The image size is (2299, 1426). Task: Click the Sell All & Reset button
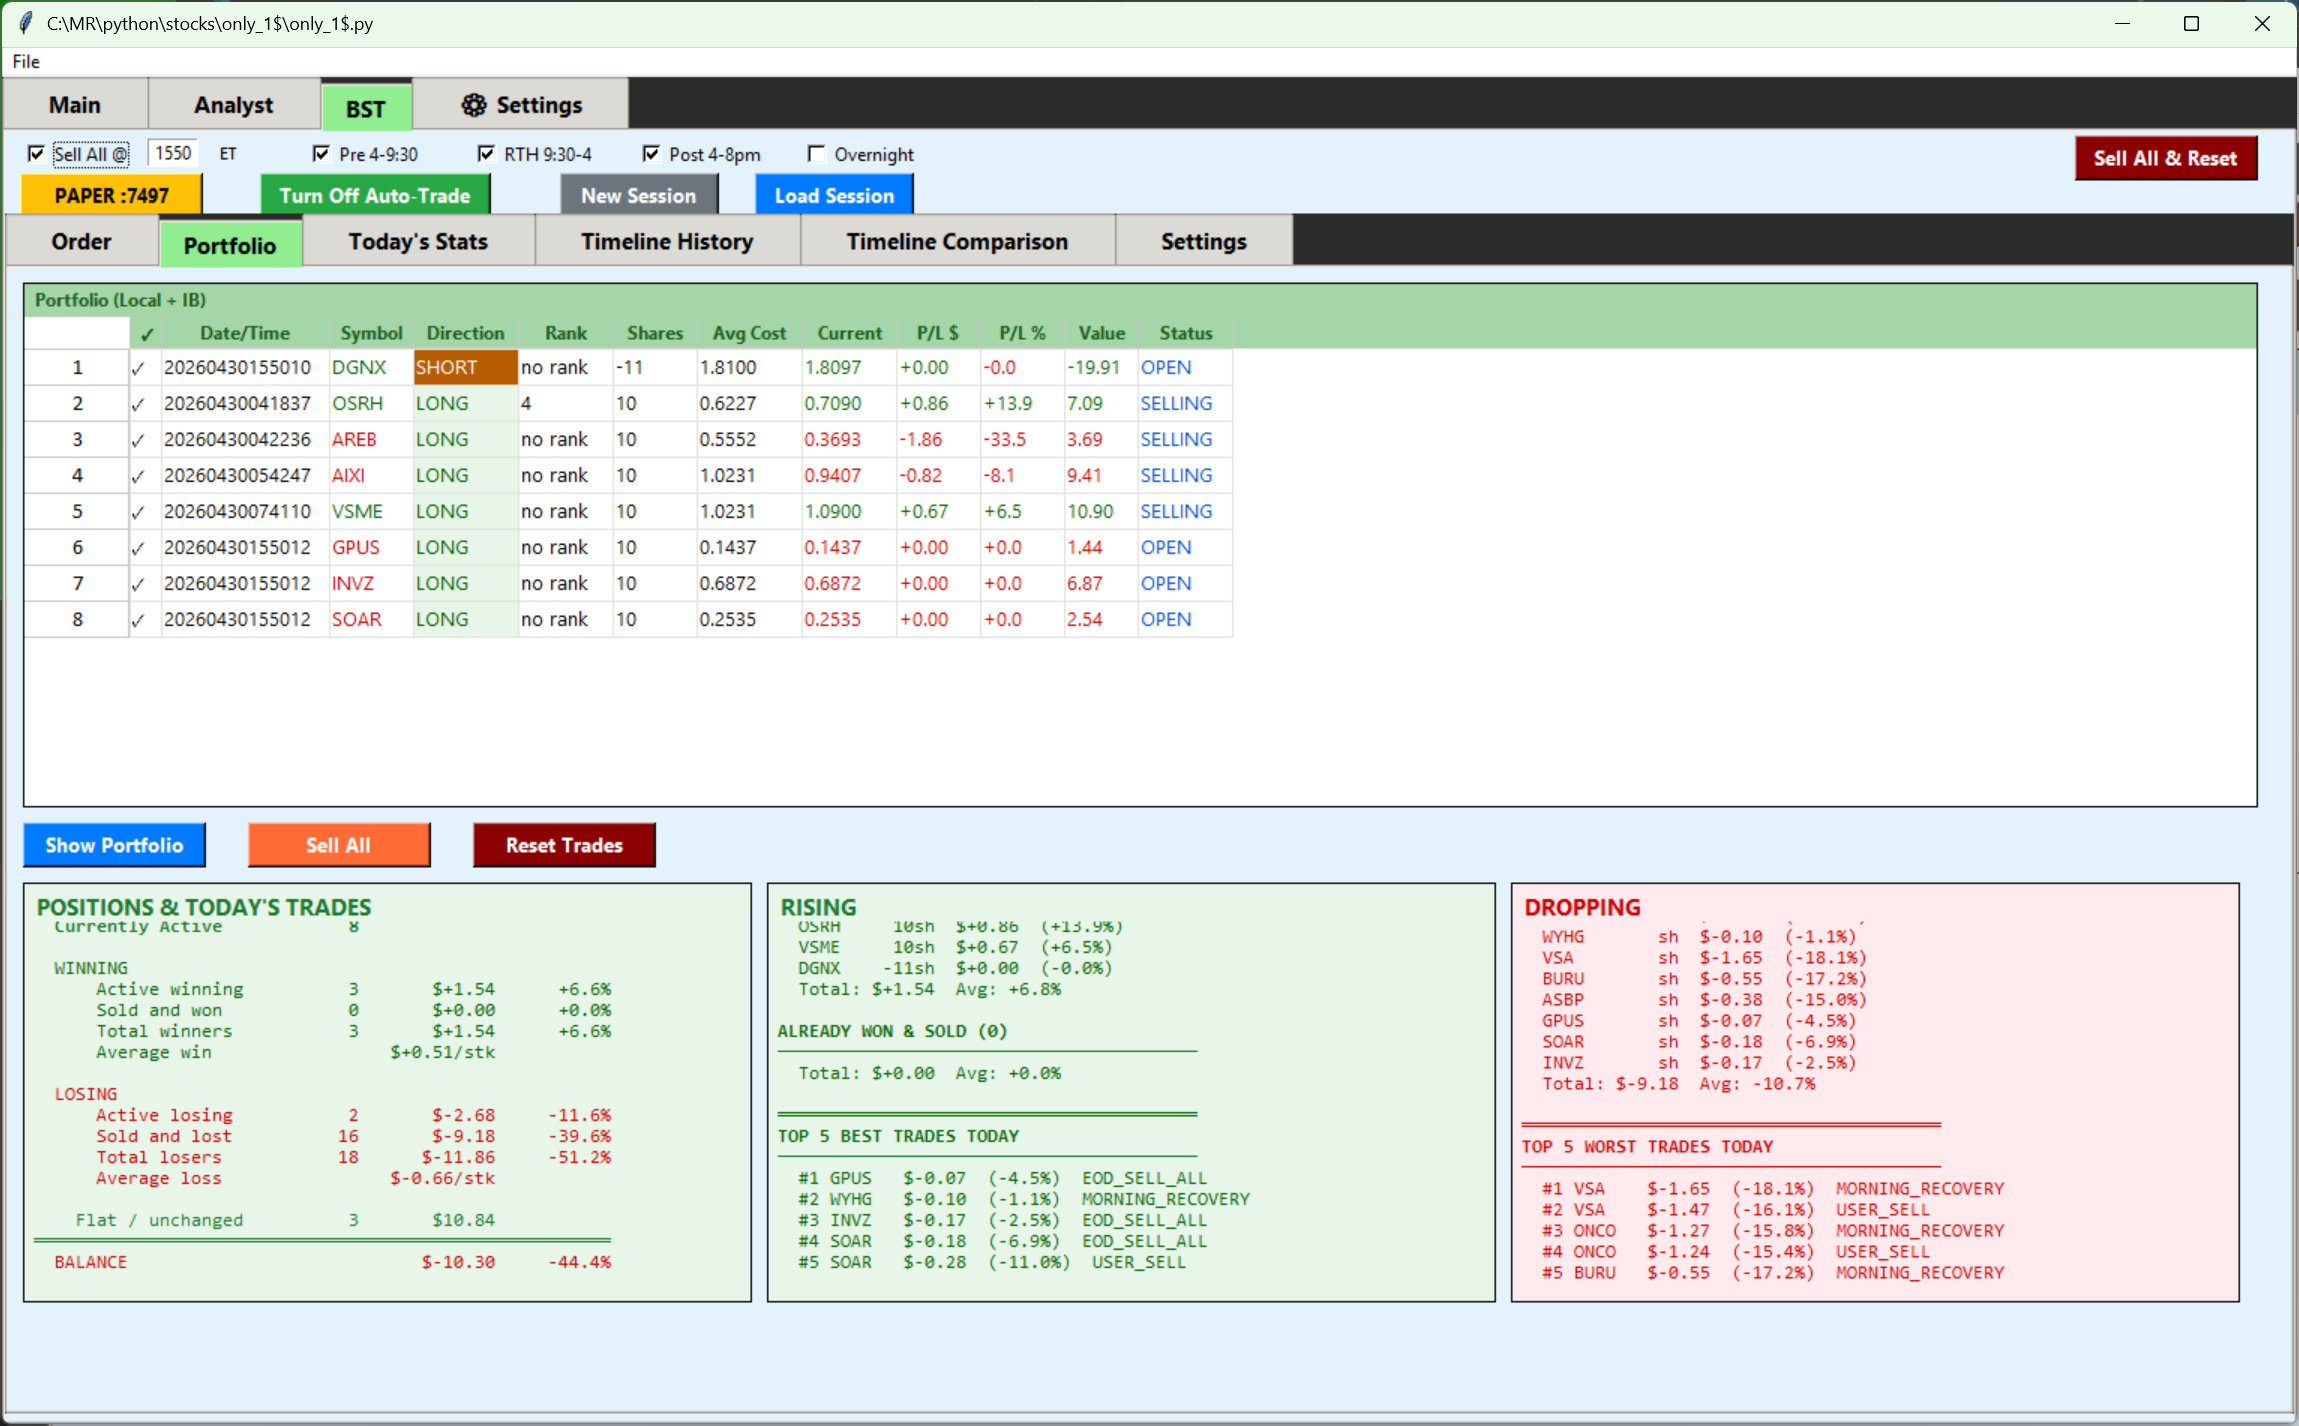tap(2165, 158)
